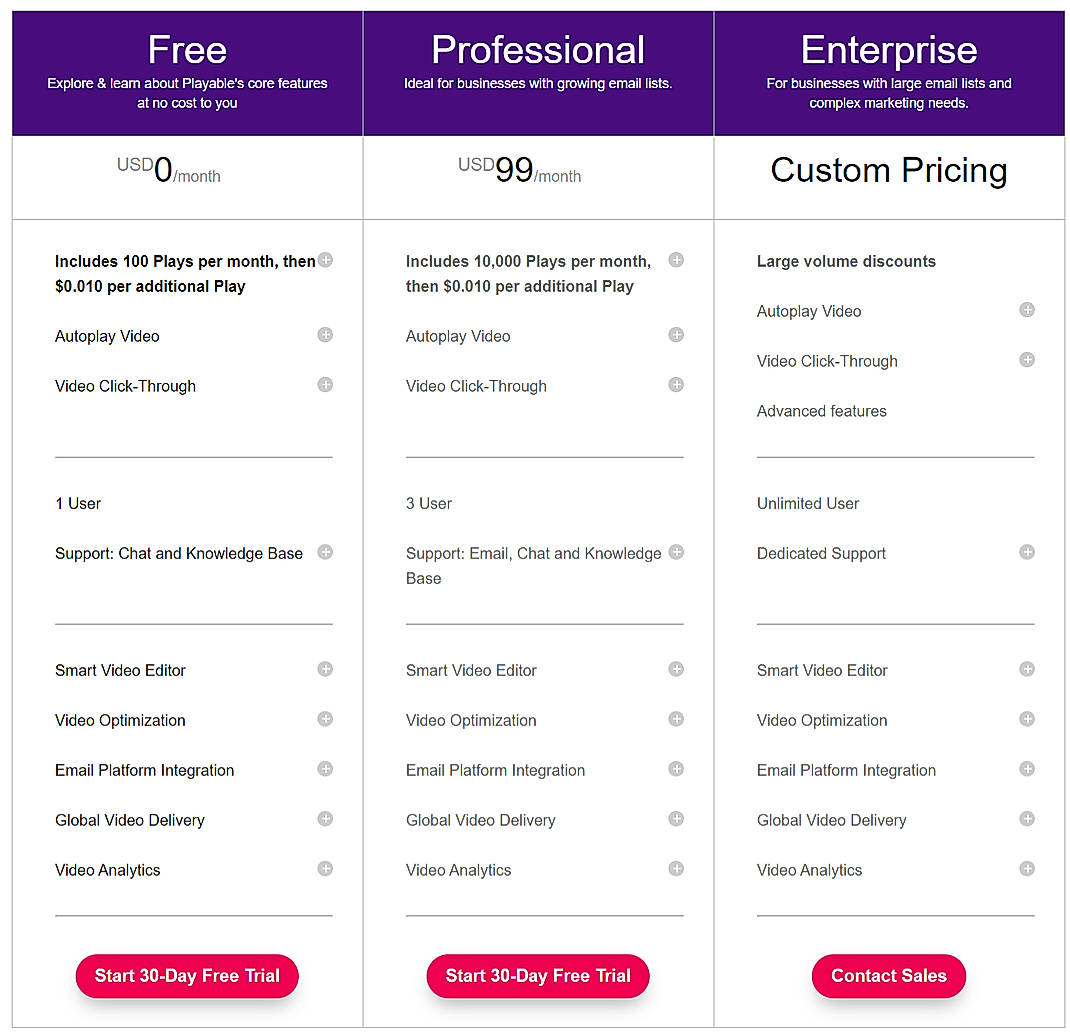
Task: Click Contact Sales for Enterprise pricing
Action: coord(888,976)
